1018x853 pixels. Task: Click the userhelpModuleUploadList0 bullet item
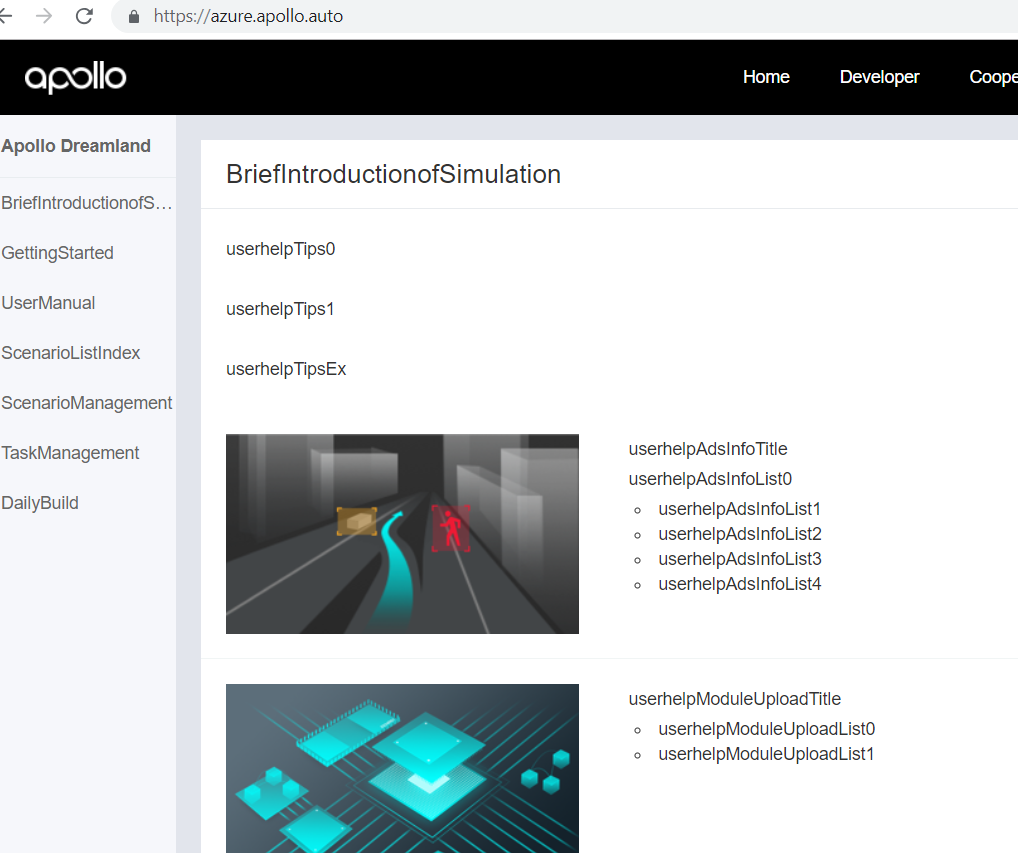coord(767,729)
